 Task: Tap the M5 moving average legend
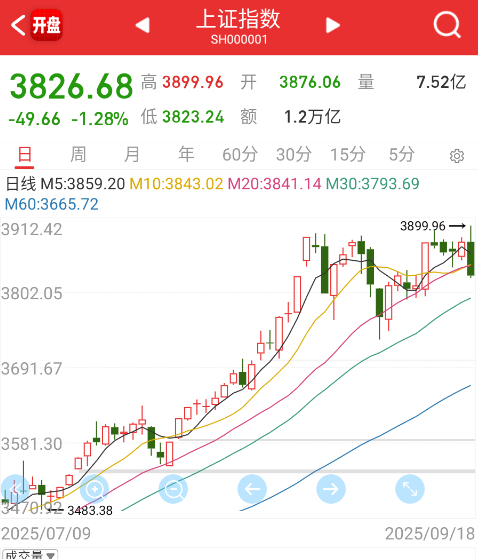(83, 184)
